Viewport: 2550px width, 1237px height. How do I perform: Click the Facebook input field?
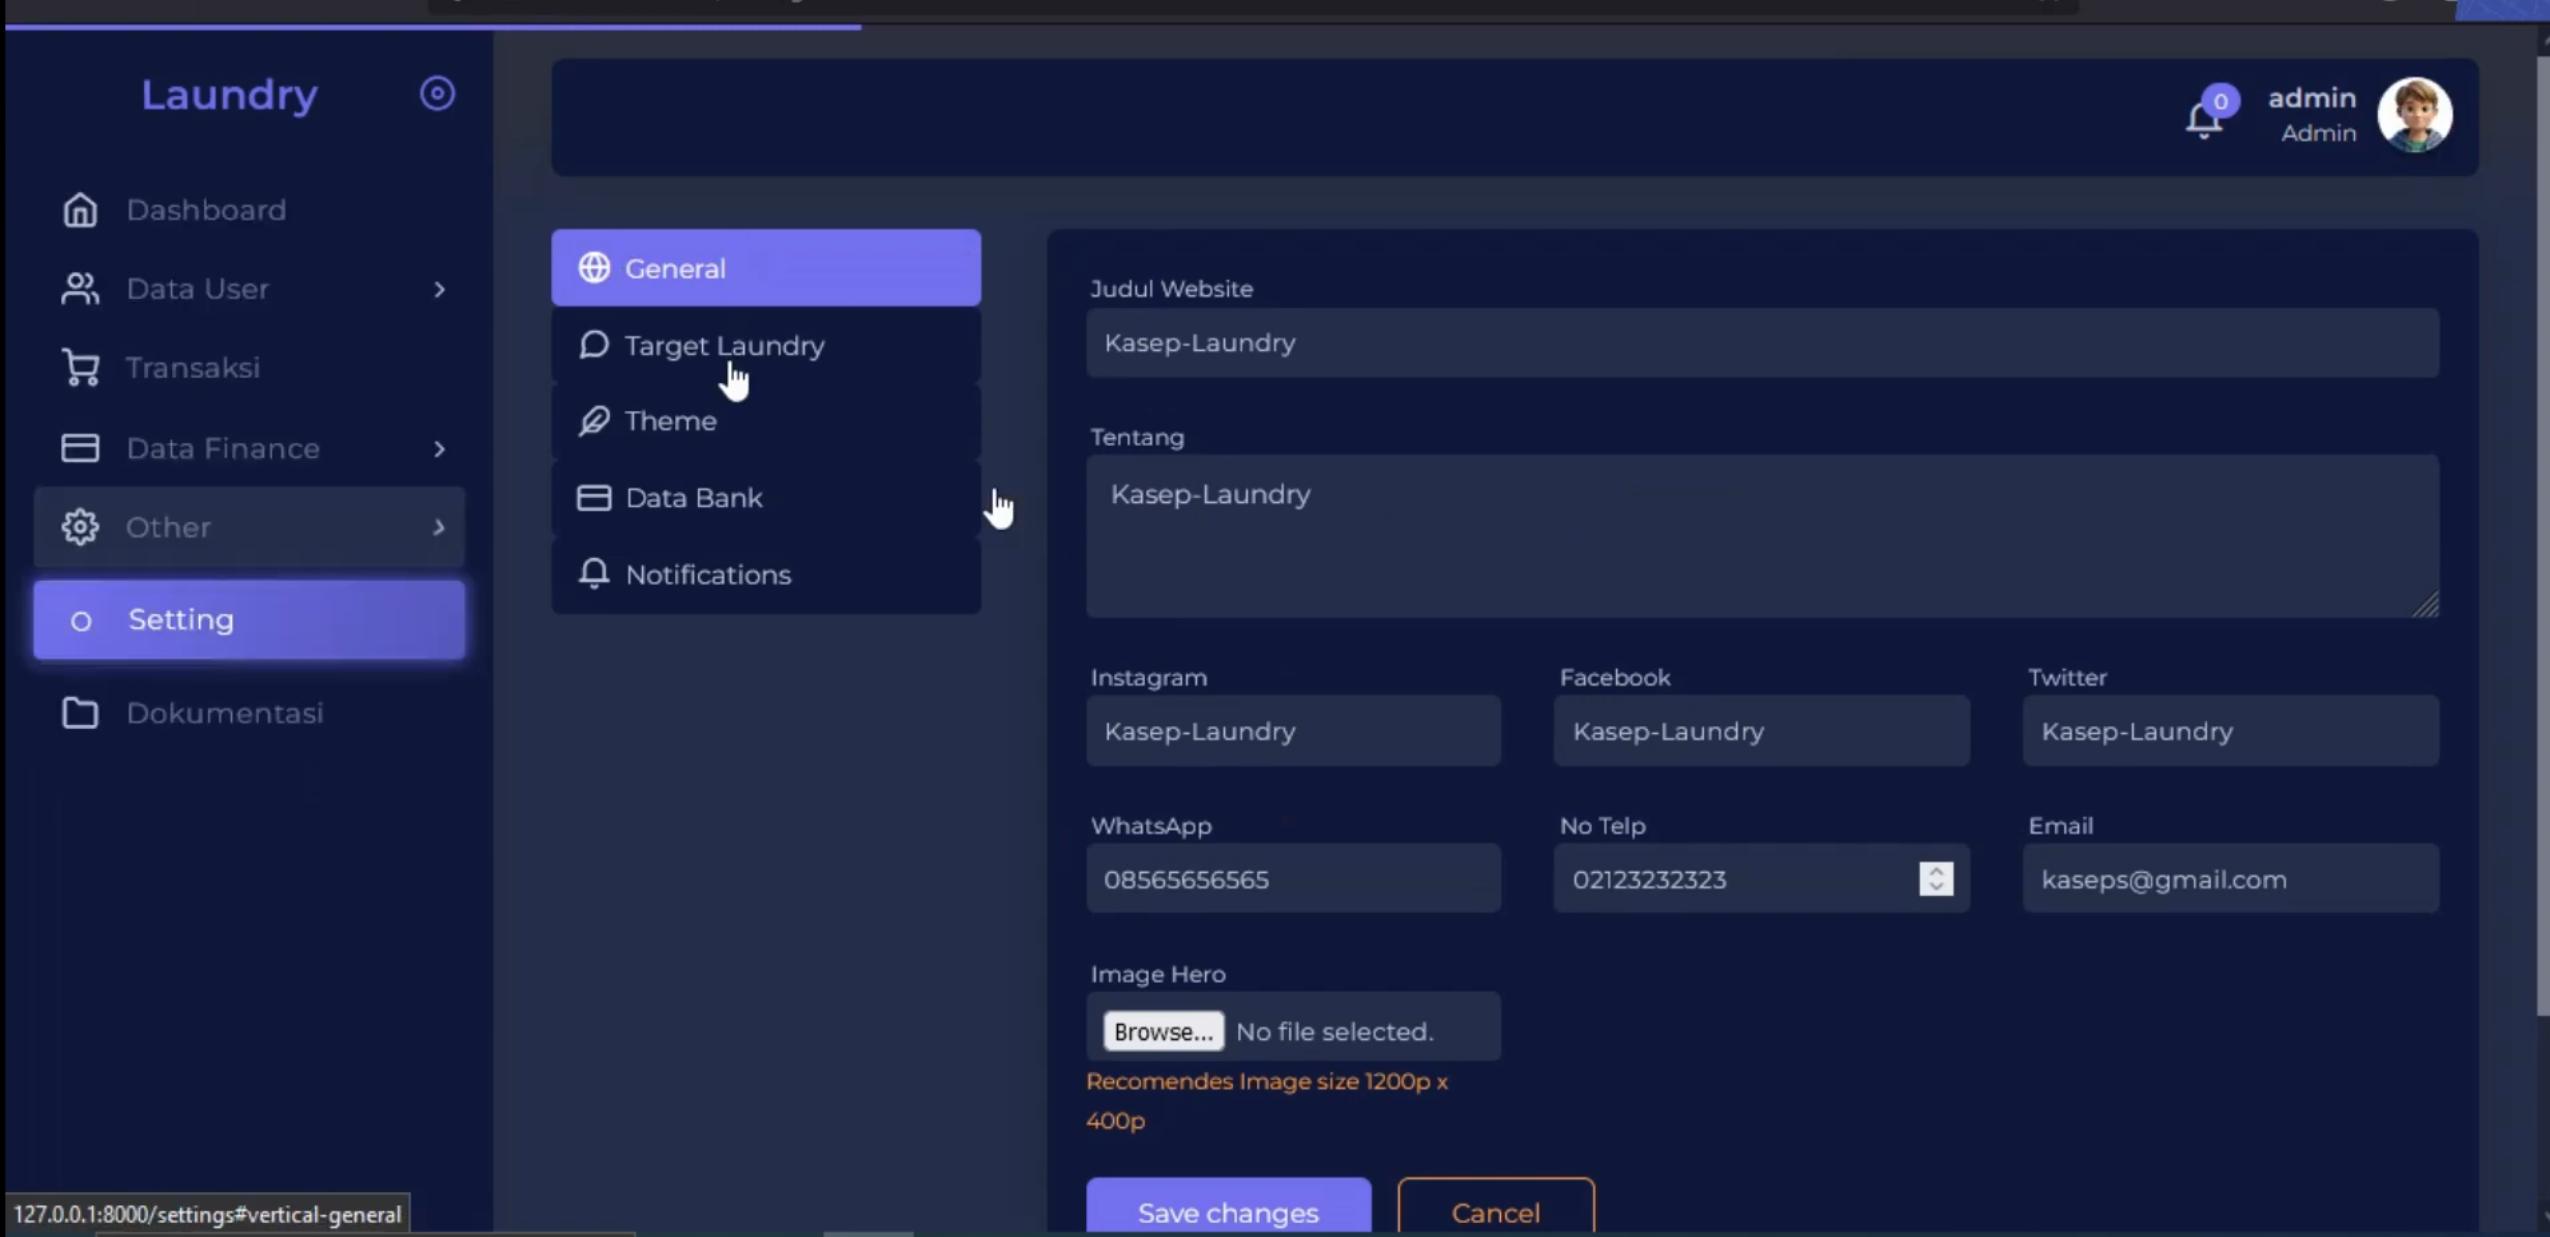1761,731
